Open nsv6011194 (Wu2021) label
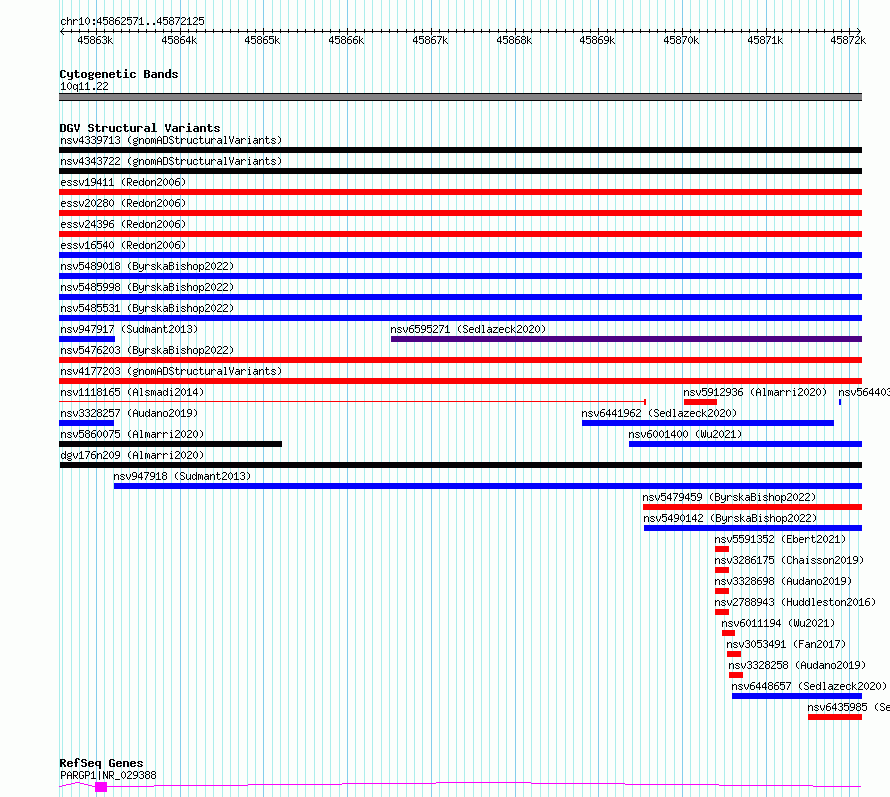This screenshot has height=797, width=890. coord(778,623)
